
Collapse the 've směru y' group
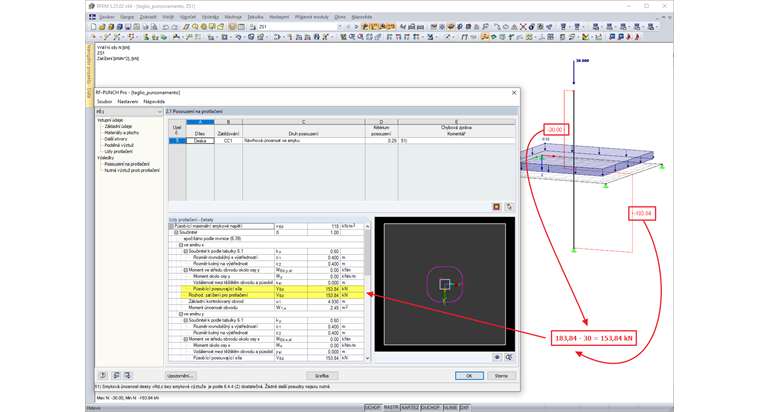pos(181,314)
